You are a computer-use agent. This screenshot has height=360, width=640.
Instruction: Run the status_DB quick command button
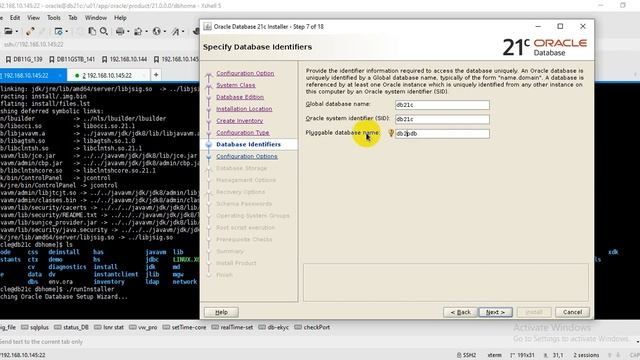click(71, 327)
